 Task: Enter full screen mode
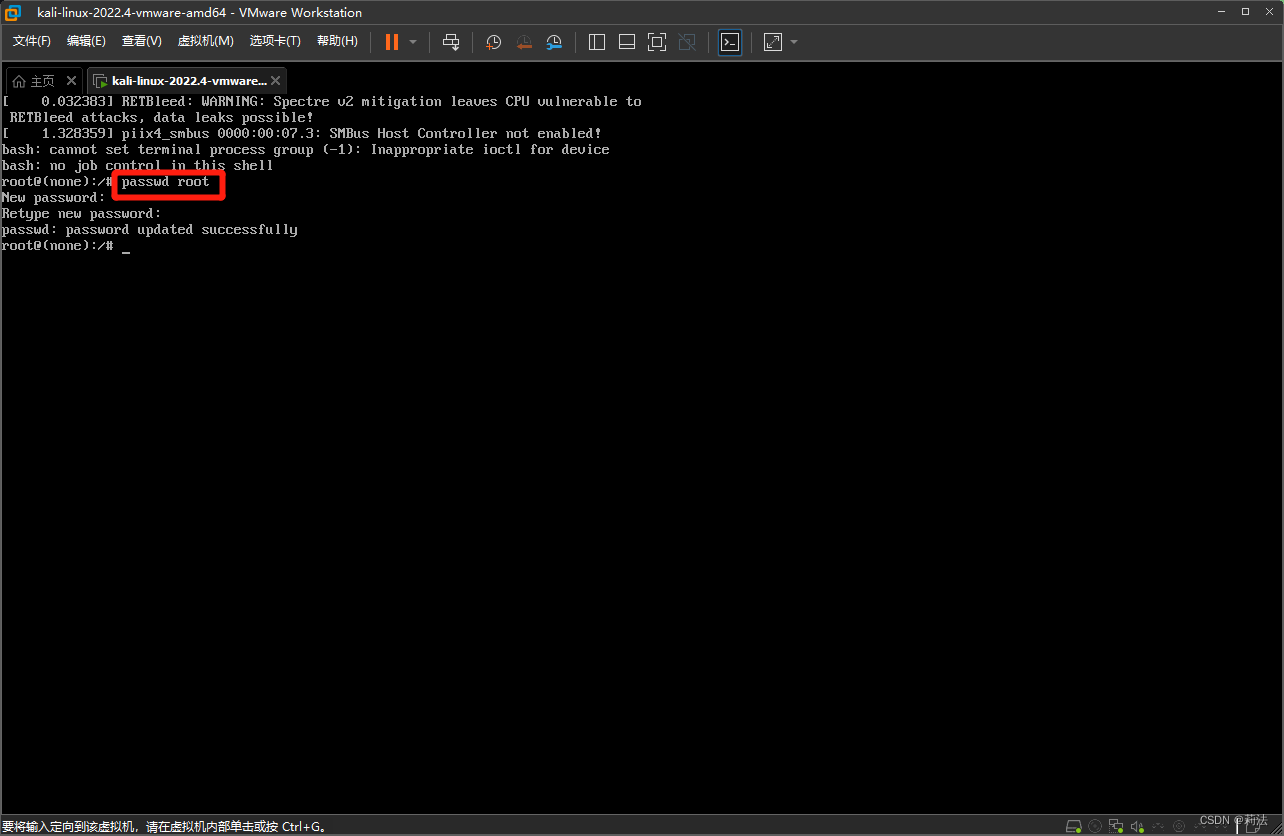point(657,42)
